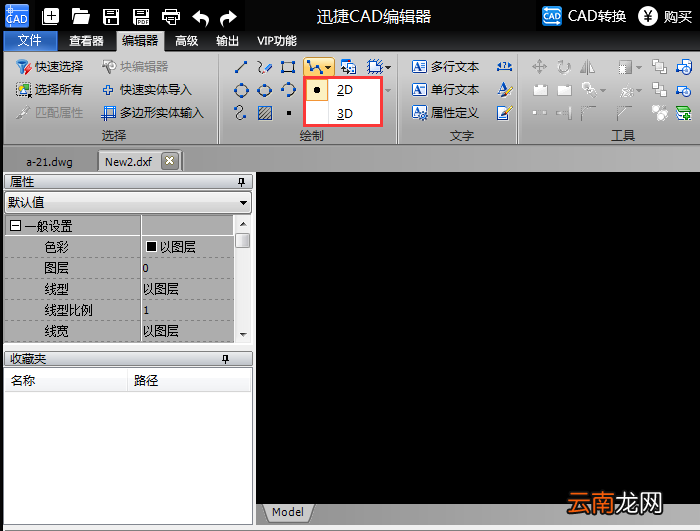The width and height of the screenshot is (700, 531).
Task: Pin the 属性 properties panel
Action: [x=242, y=182]
